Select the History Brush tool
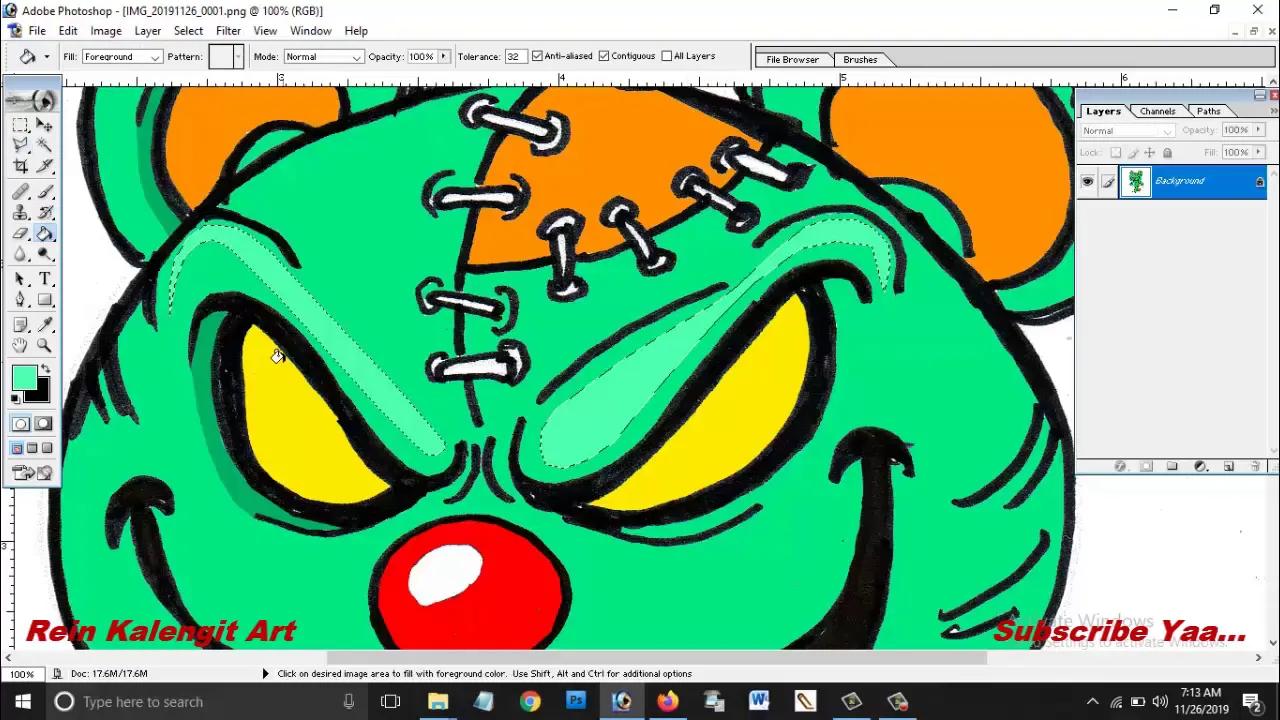This screenshot has height=720, width=1280. 44,212
